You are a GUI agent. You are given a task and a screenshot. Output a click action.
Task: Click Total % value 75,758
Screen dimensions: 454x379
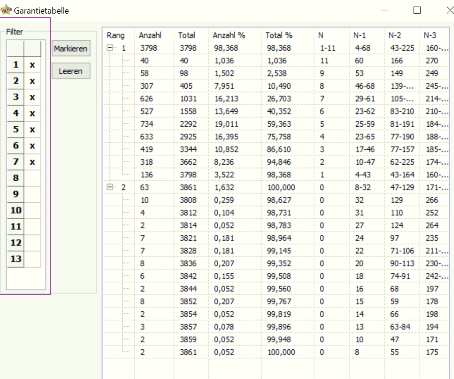[279, 137]
